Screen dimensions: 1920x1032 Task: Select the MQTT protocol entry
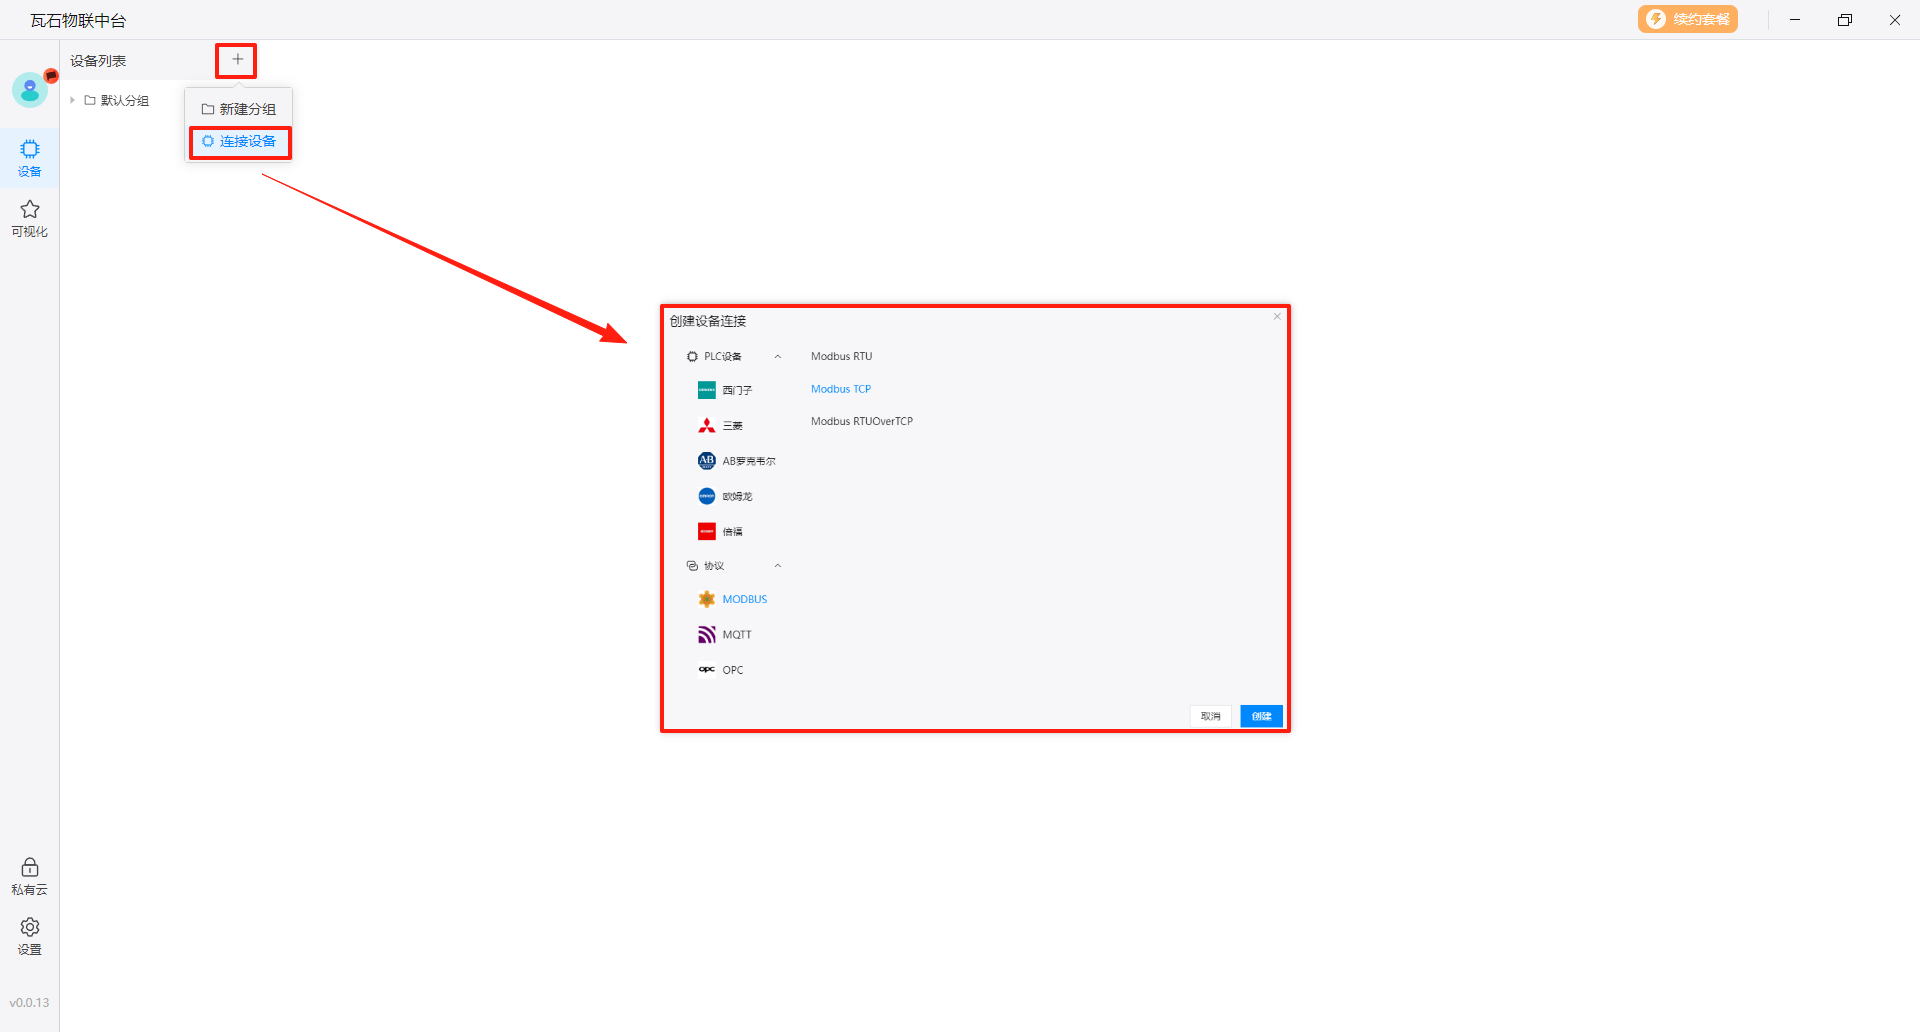click(x=736, y=635)
